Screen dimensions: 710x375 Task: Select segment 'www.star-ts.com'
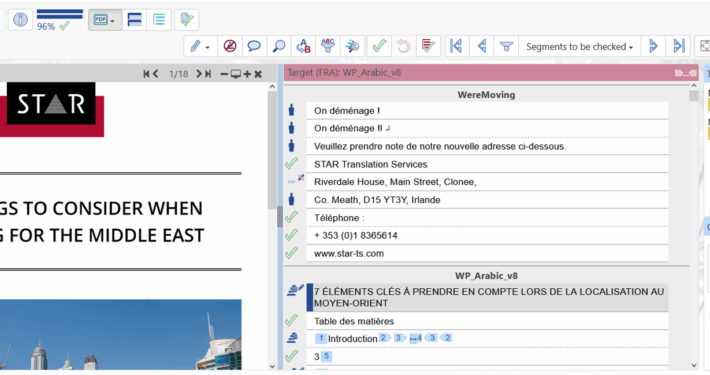[x=487, y=253]
